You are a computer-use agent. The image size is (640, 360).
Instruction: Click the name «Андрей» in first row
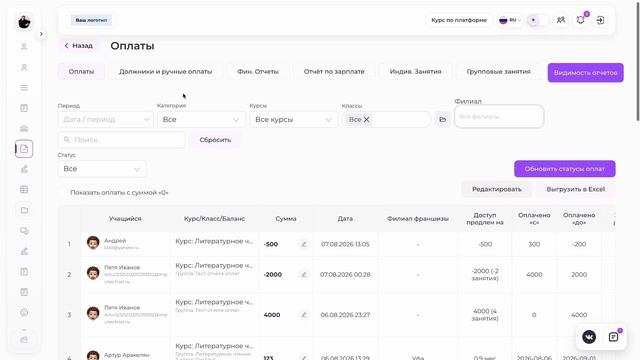(115, 240)
